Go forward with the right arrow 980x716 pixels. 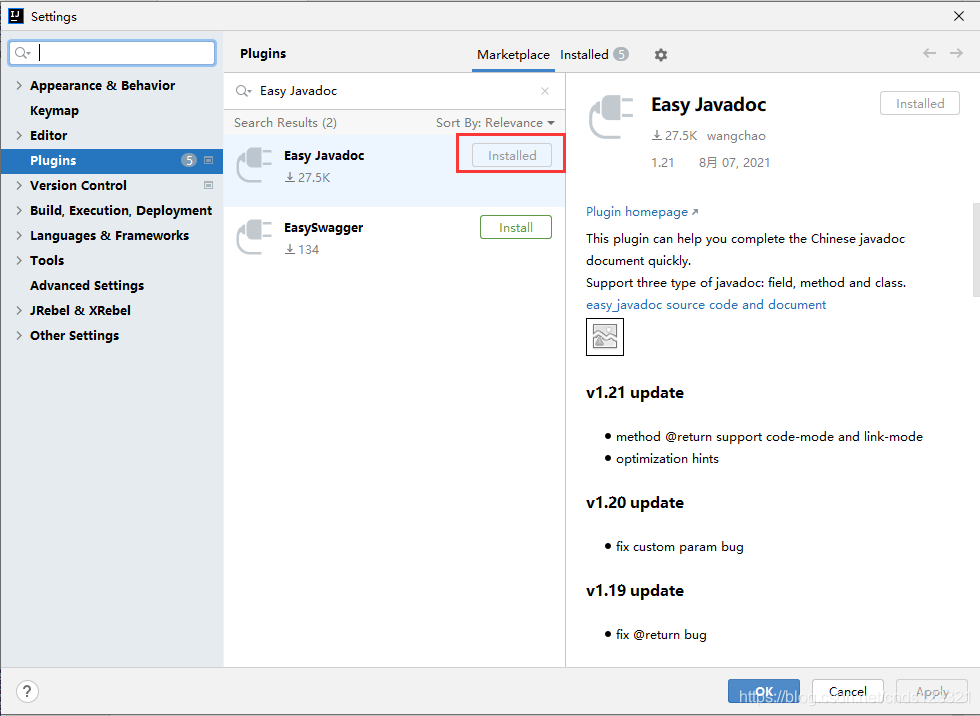(956, 53)
